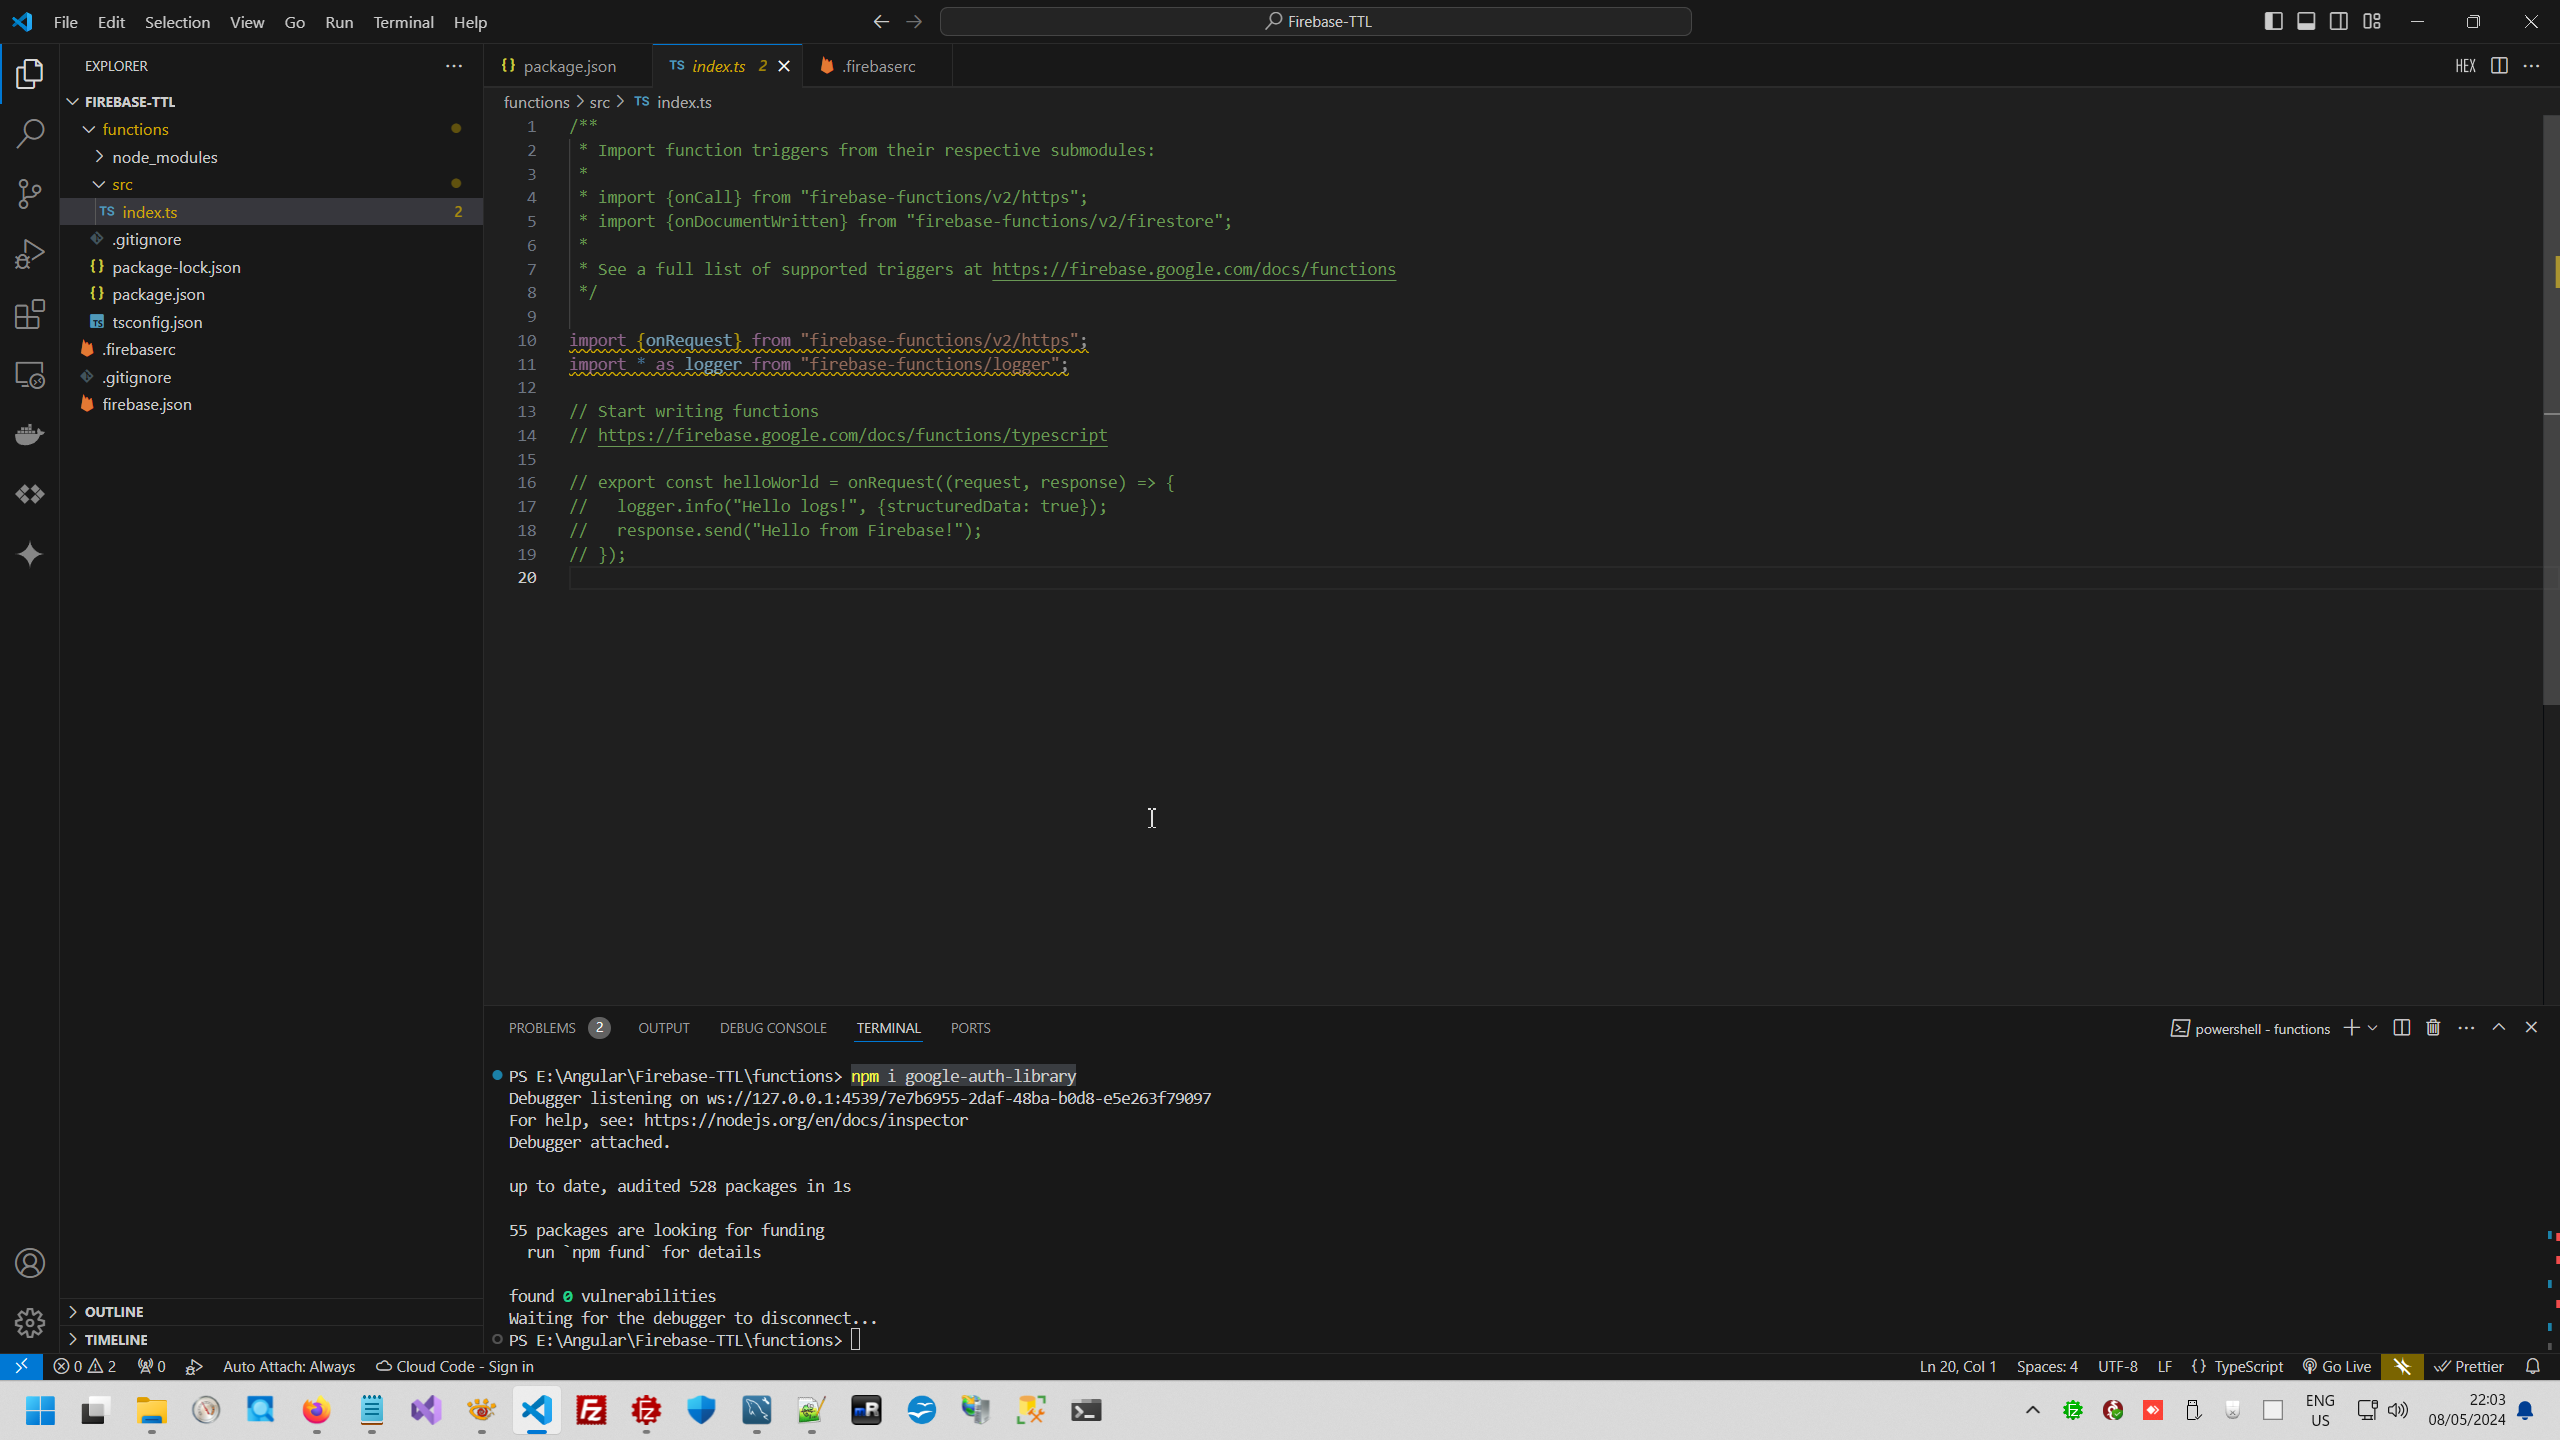Open the firebase docs functions link on line 7
Viewport: 2560px width, 1440px height.
tap(1193, 269)
